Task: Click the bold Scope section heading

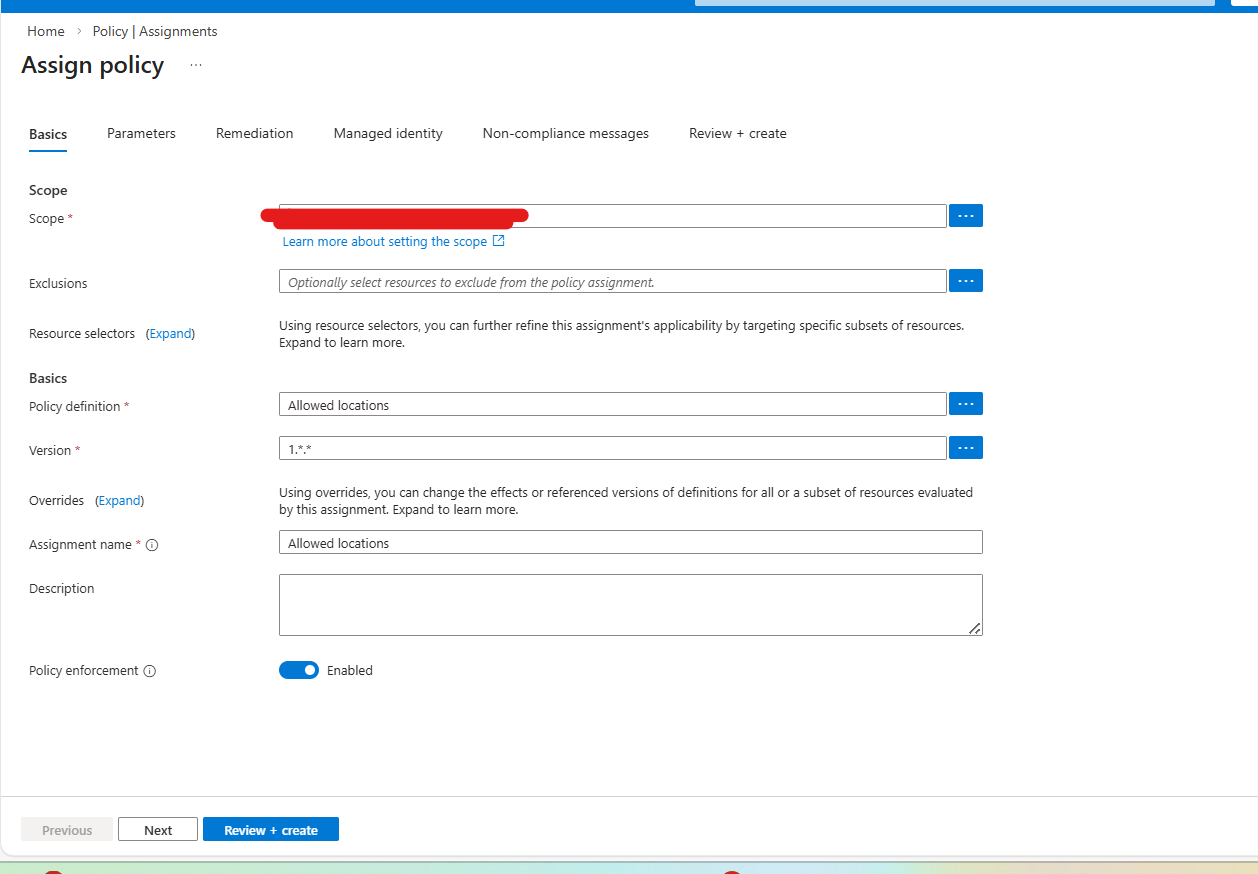Action: (48, 190)
